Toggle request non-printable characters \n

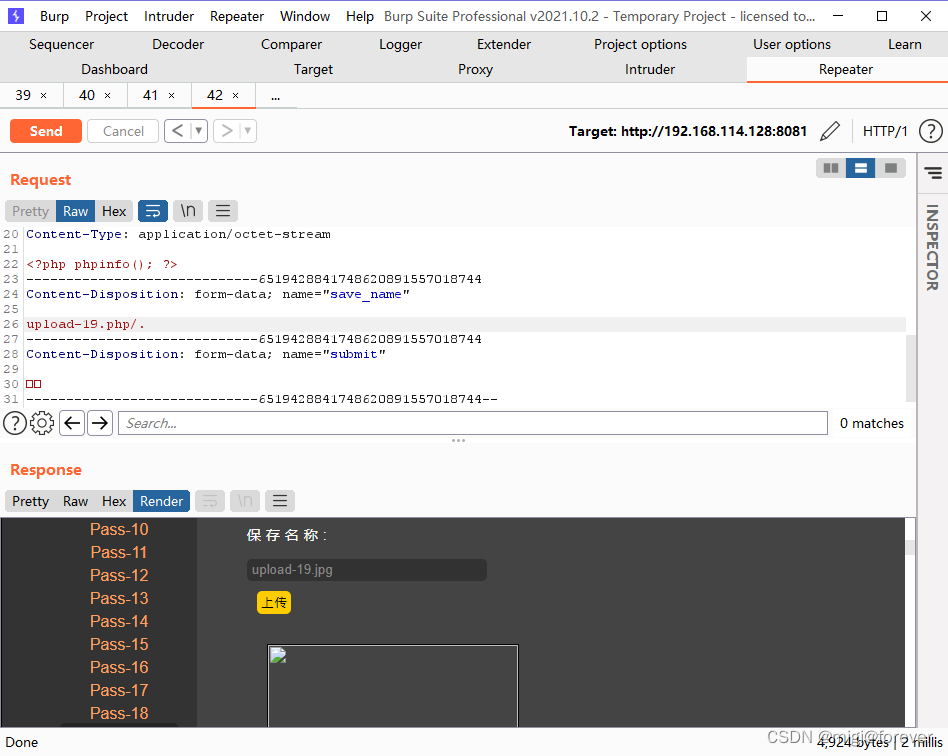tap(188, 211)
